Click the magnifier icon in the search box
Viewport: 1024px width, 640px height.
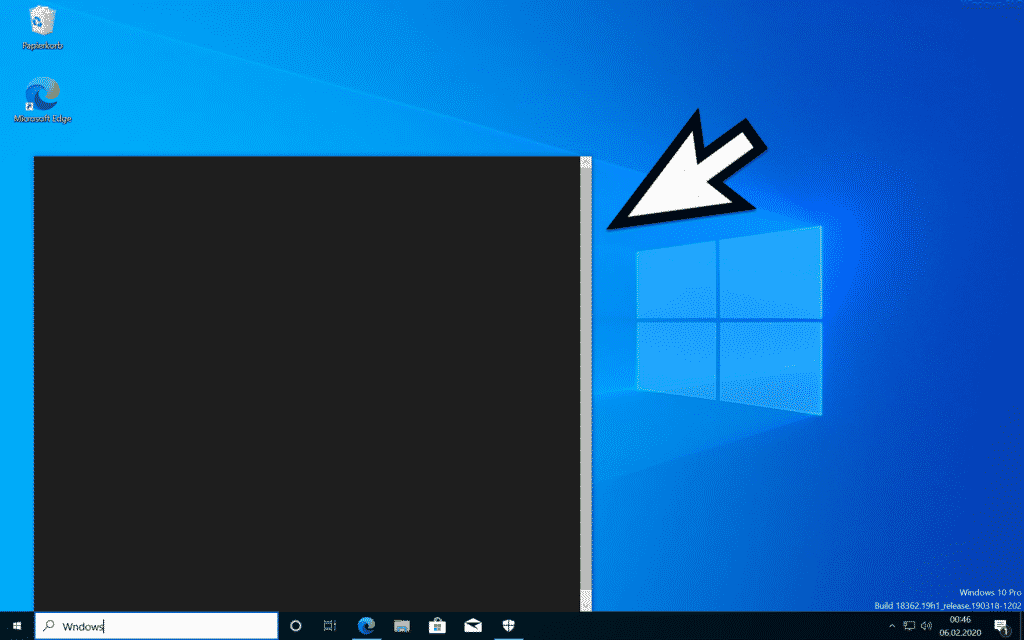[x=48, y=626]
